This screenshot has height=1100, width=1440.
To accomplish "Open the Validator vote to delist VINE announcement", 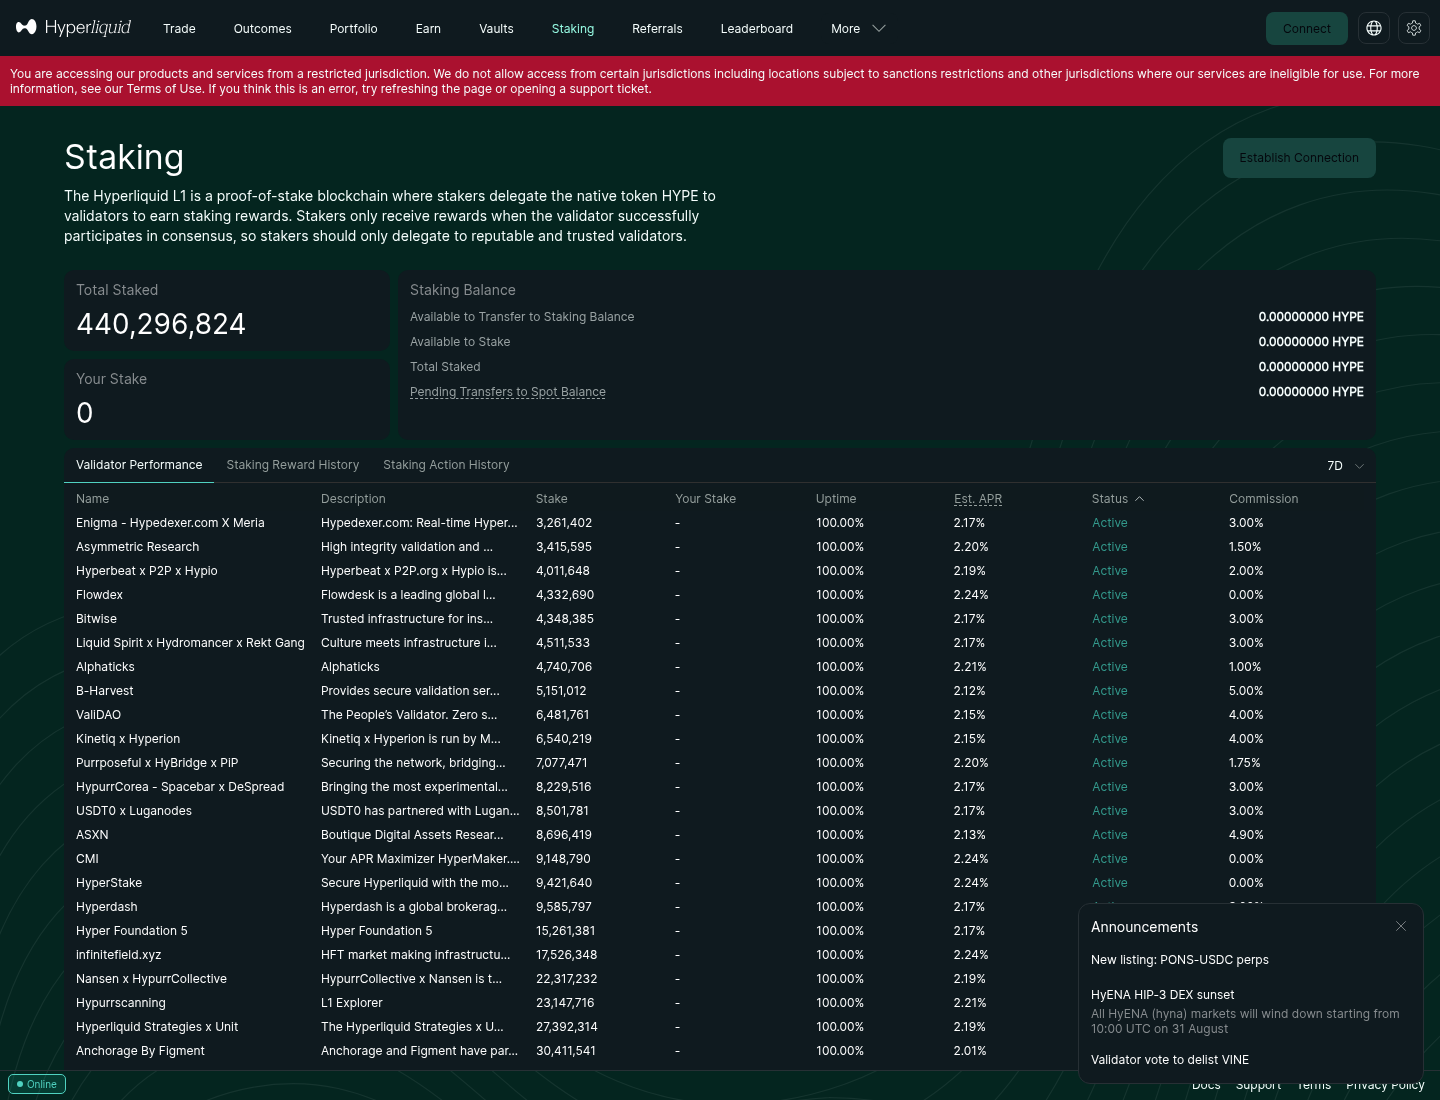I will tap(1170, 1060).
